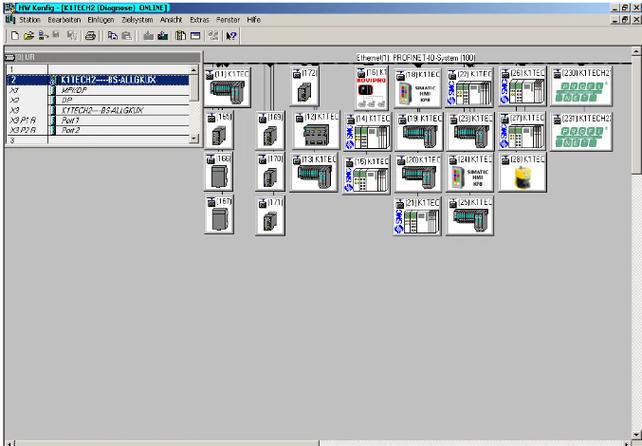Select device (170) drive module

[x=270, y=172]
